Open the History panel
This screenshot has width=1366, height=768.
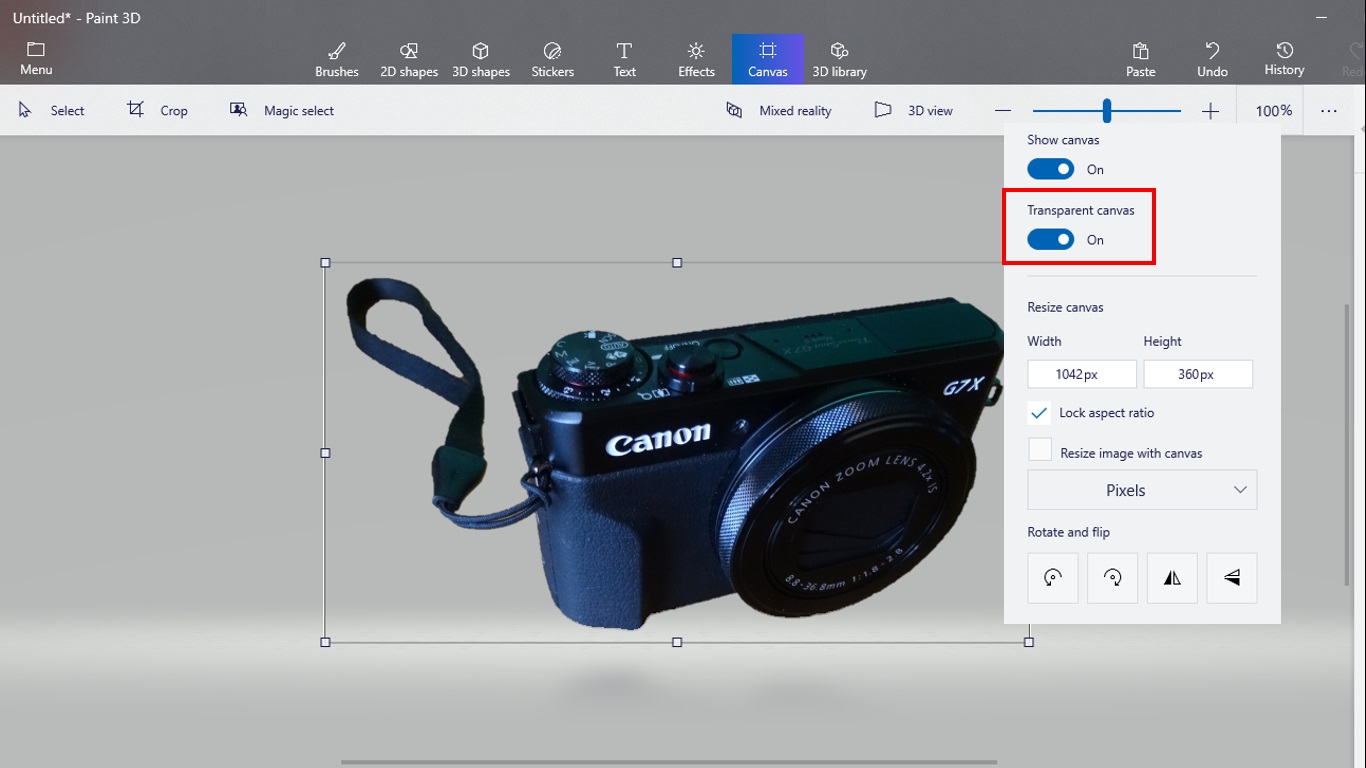pyautogui.click(x=1285, y=59)
